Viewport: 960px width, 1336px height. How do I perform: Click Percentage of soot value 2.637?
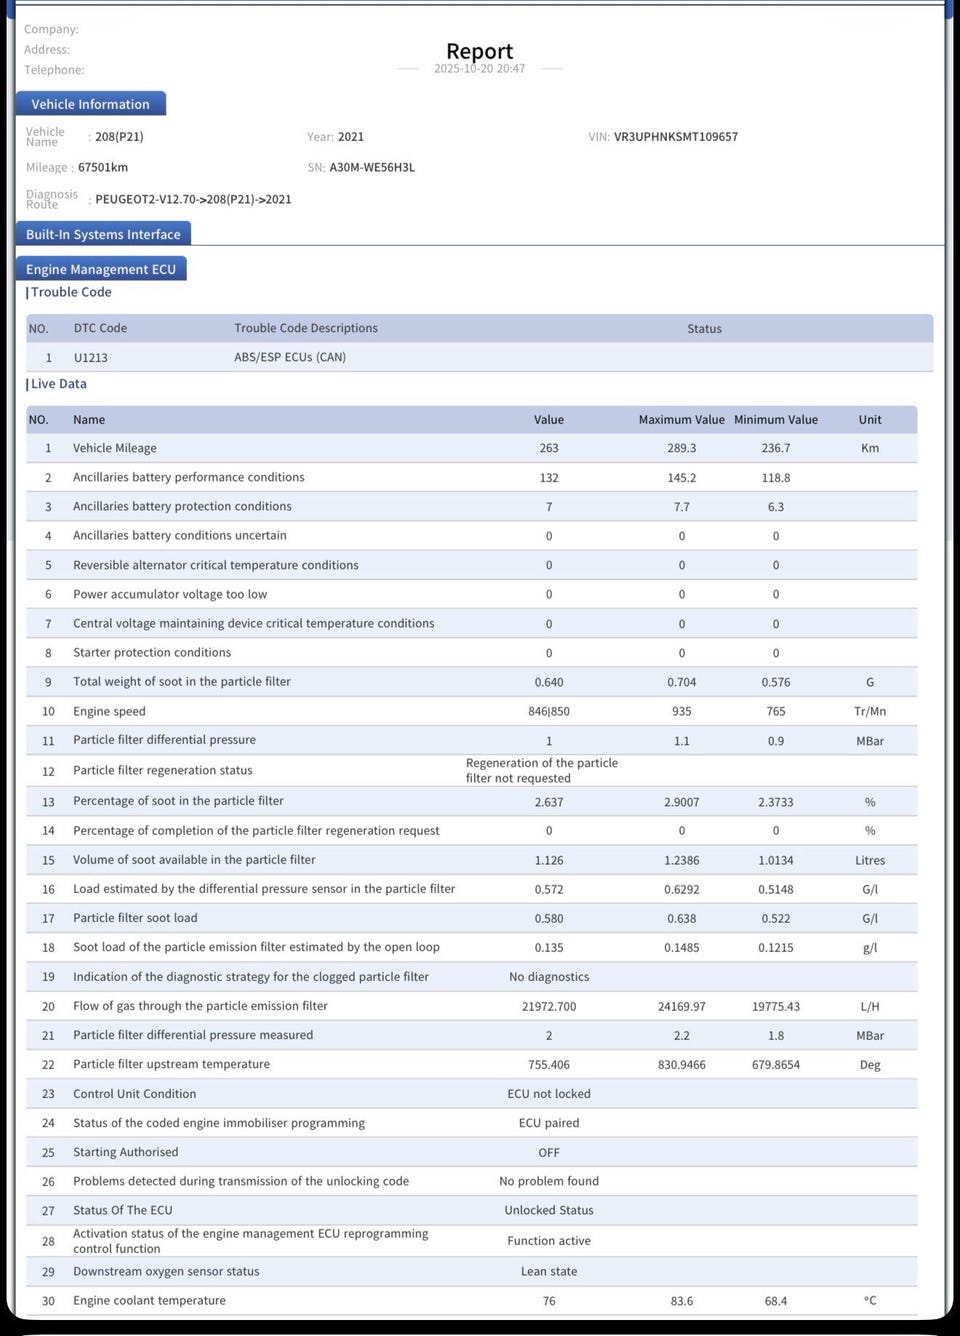(x=549, y=802)
